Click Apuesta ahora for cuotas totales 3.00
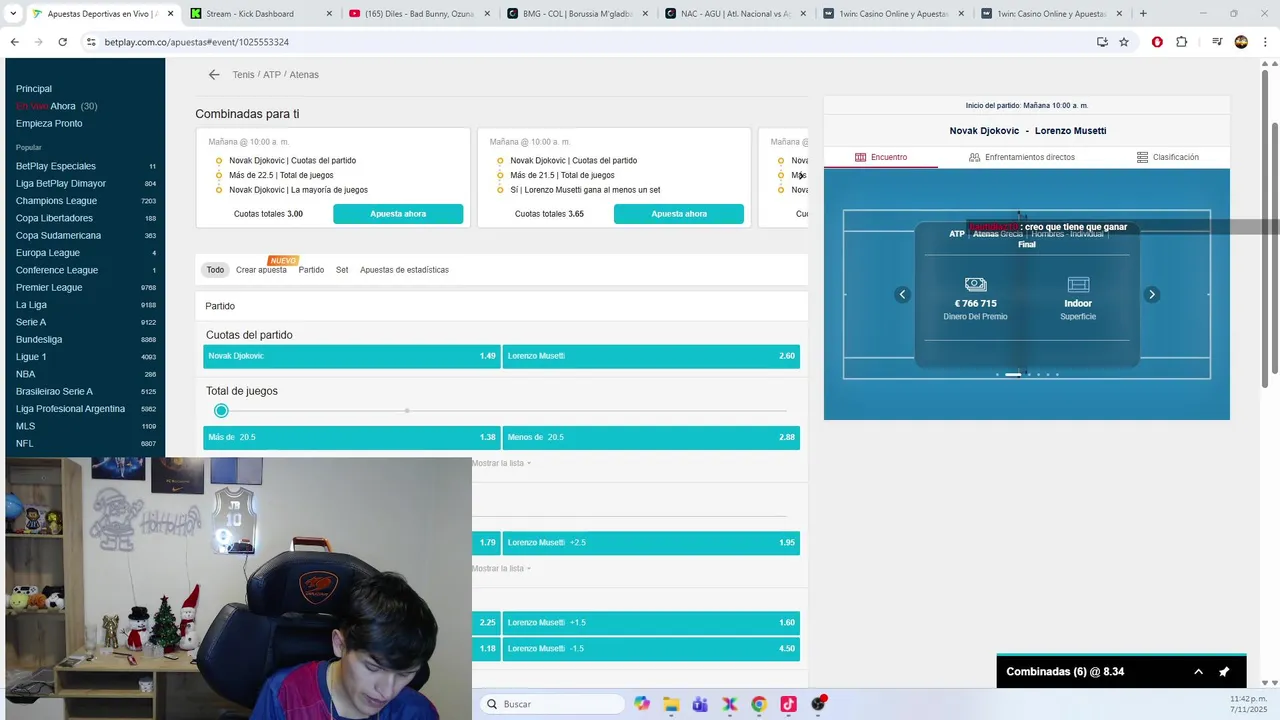This screenshot has width=1280, height=720. [x=398, y=214]
